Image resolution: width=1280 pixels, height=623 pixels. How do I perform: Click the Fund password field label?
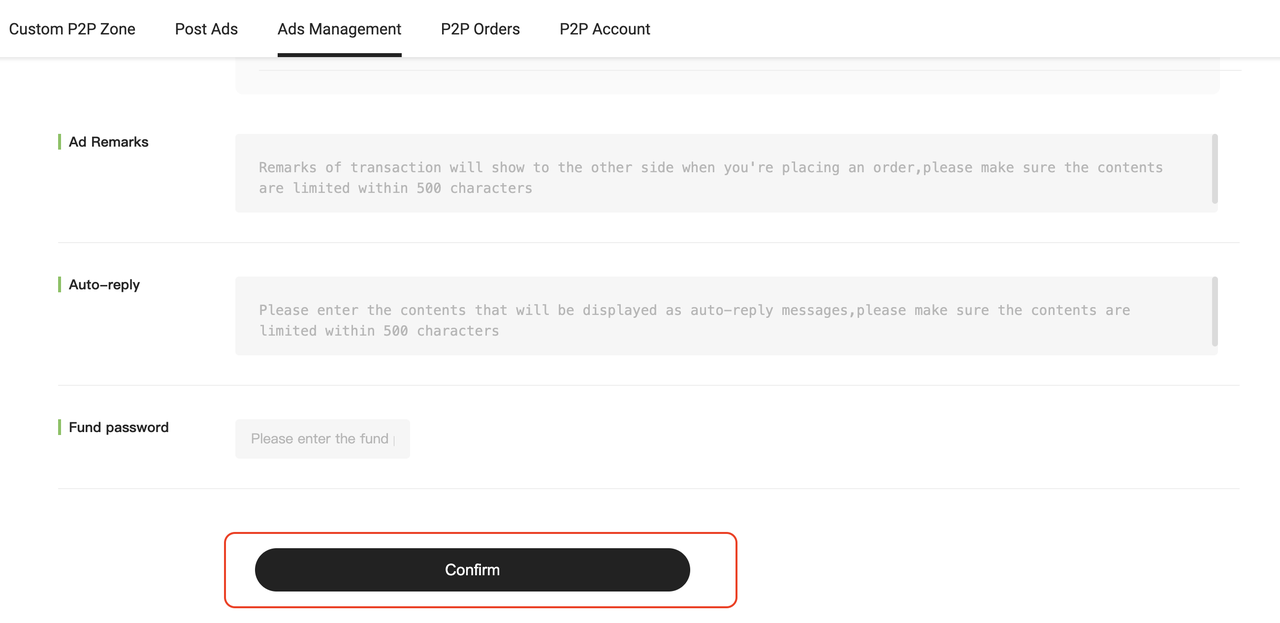[118, 427]
